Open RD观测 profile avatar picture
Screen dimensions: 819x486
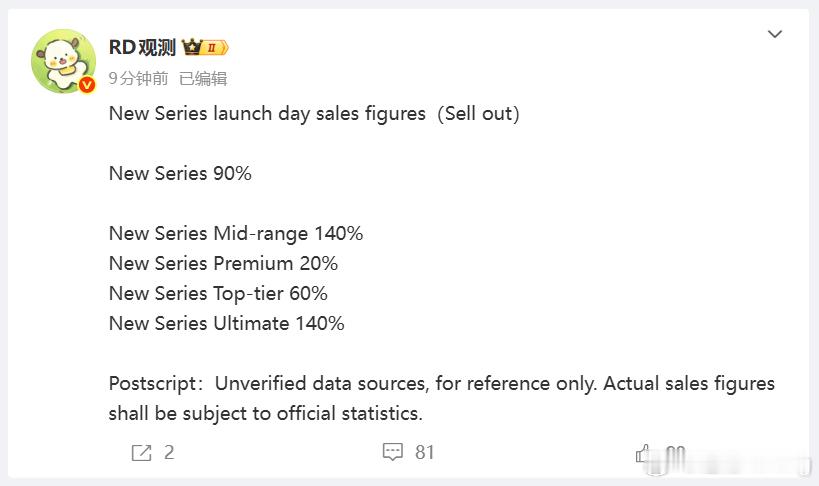64,61
